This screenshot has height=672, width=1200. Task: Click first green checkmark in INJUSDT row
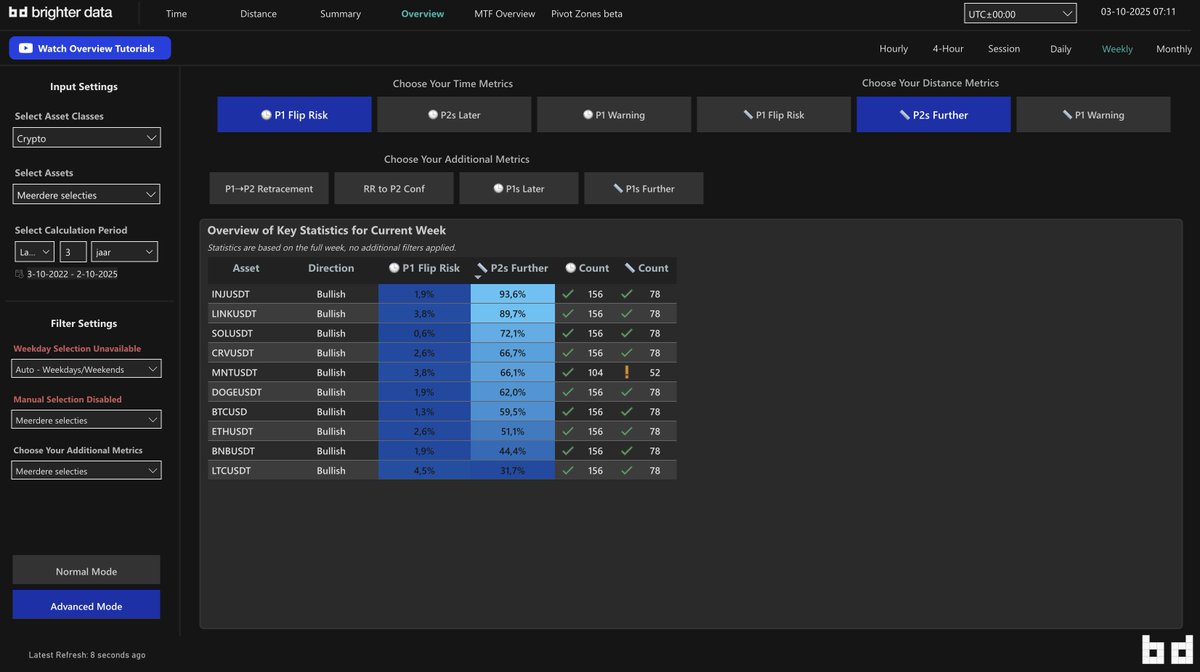coord(568,294)
